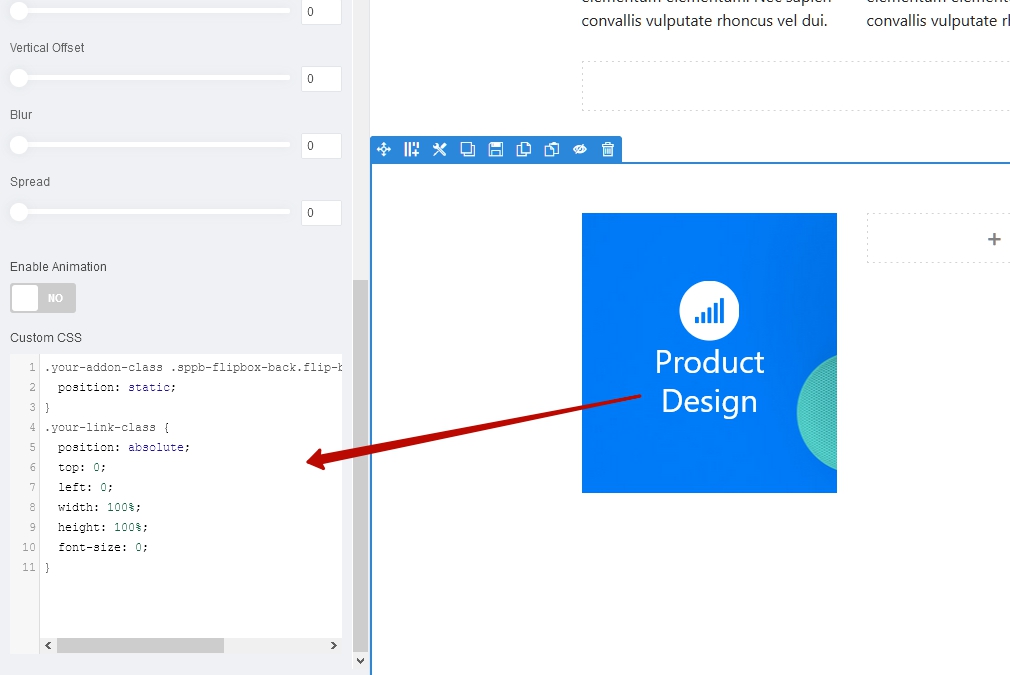Viewport: 1010px width, 675px height.
Task: Open row settings wrench icon
Action: pos(439,150)
